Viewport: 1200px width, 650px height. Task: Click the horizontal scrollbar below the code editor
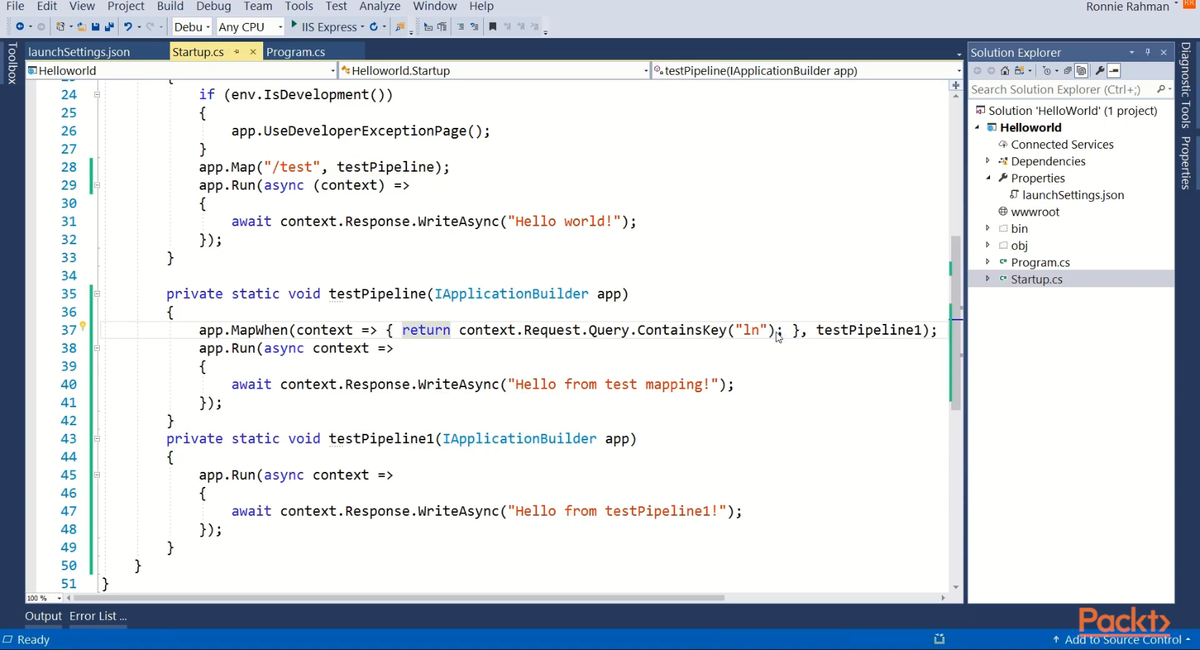(x=400, y=598)
